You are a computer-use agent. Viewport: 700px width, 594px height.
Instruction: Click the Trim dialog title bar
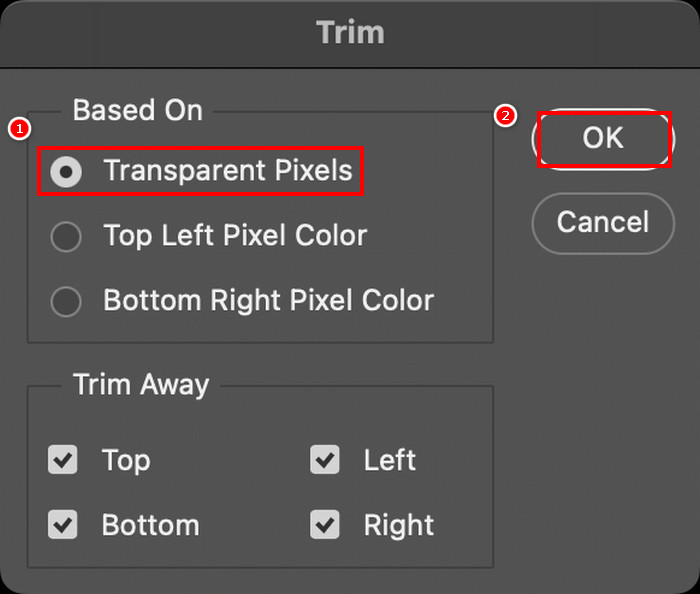pyautogui.click(x=350, y=31)
